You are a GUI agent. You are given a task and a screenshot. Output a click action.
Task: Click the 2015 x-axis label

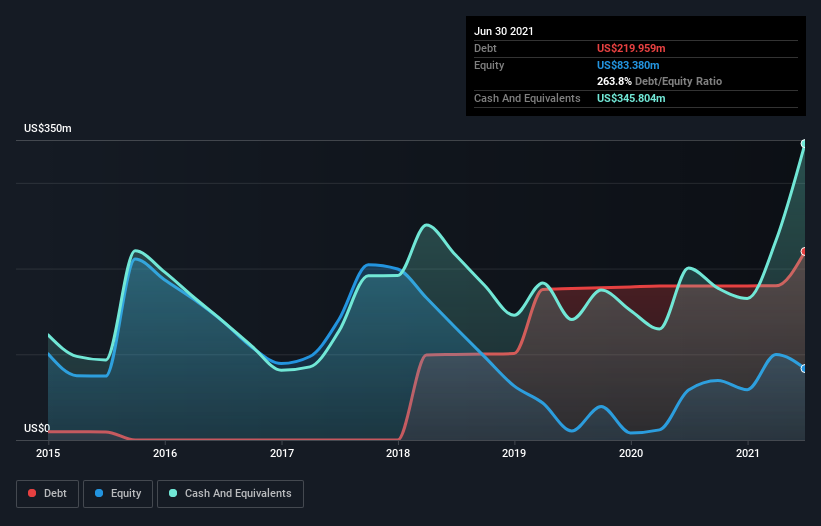click(x=48, y=453)
